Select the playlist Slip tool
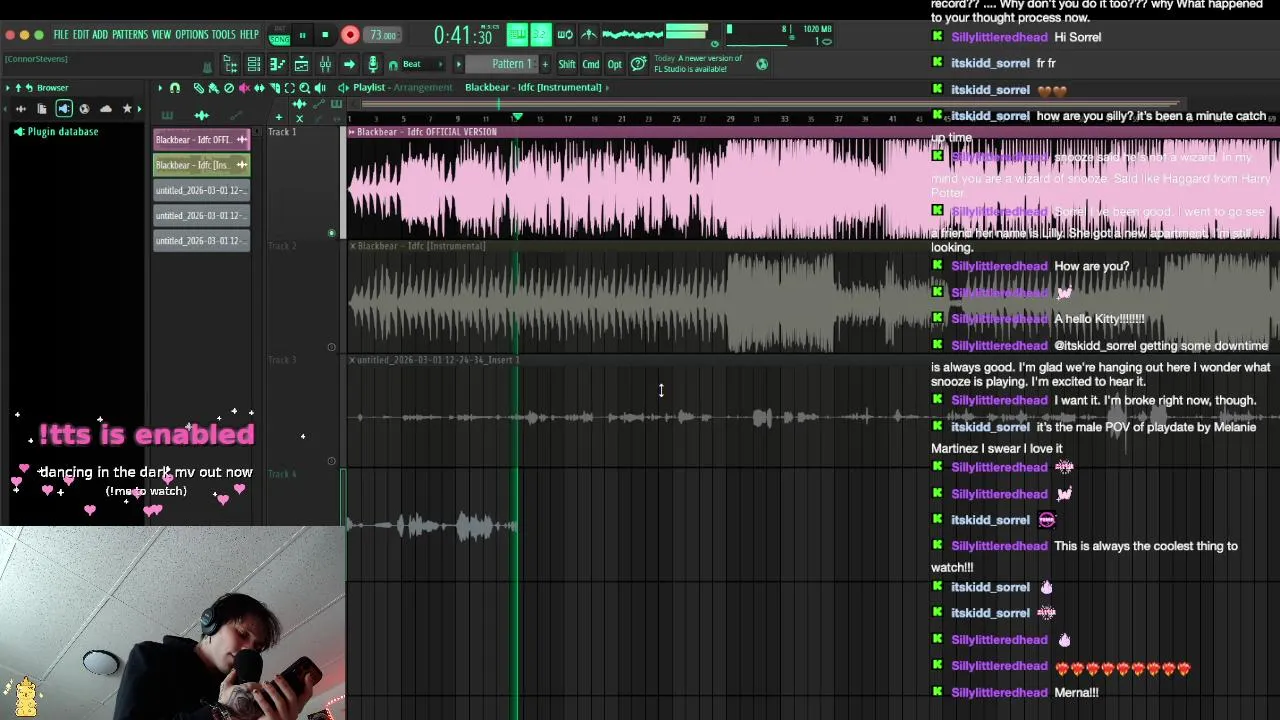 [x=259, y=87]
